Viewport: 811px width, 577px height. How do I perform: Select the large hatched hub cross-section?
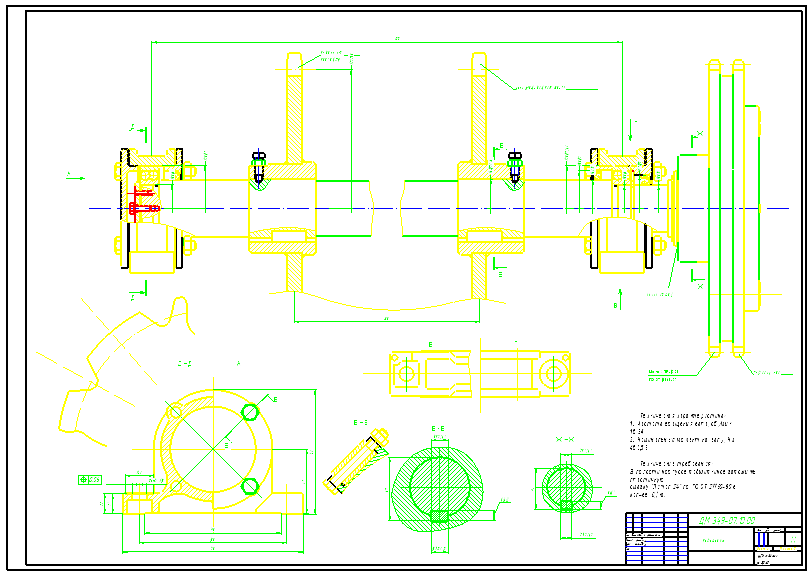pos(439,489)
